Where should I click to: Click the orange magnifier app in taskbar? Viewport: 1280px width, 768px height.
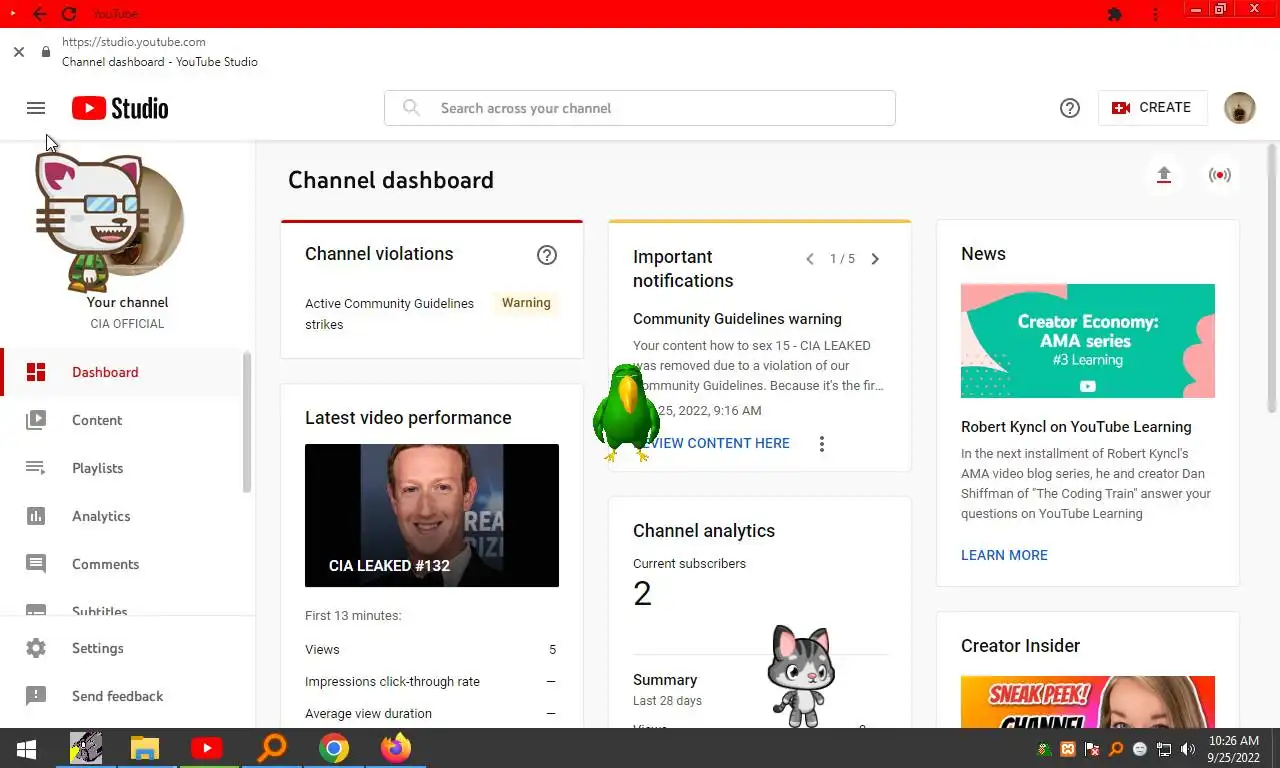[271, 748]
